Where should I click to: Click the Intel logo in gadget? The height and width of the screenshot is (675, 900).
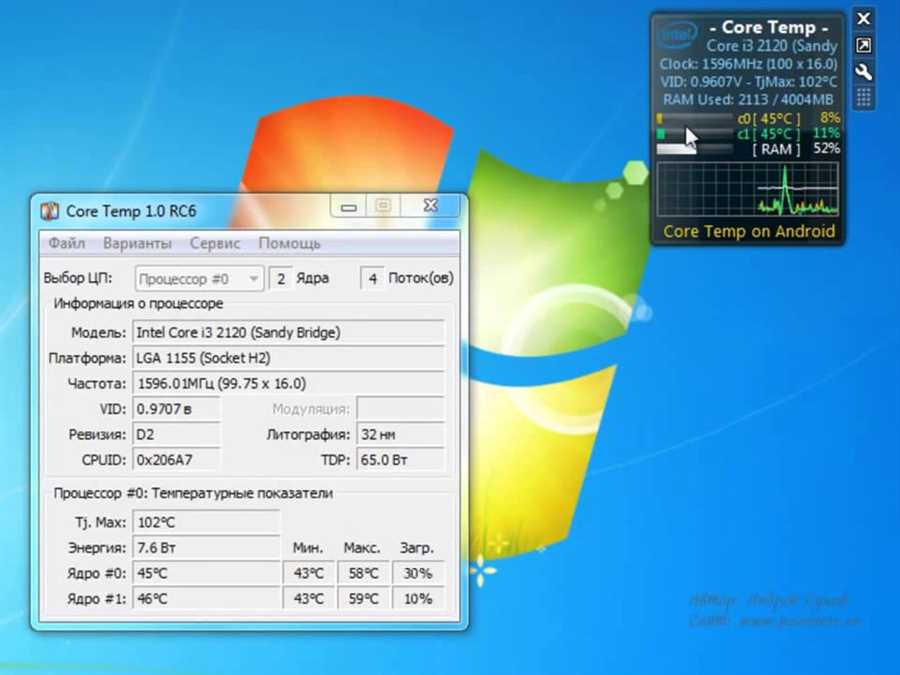point(677,36)
